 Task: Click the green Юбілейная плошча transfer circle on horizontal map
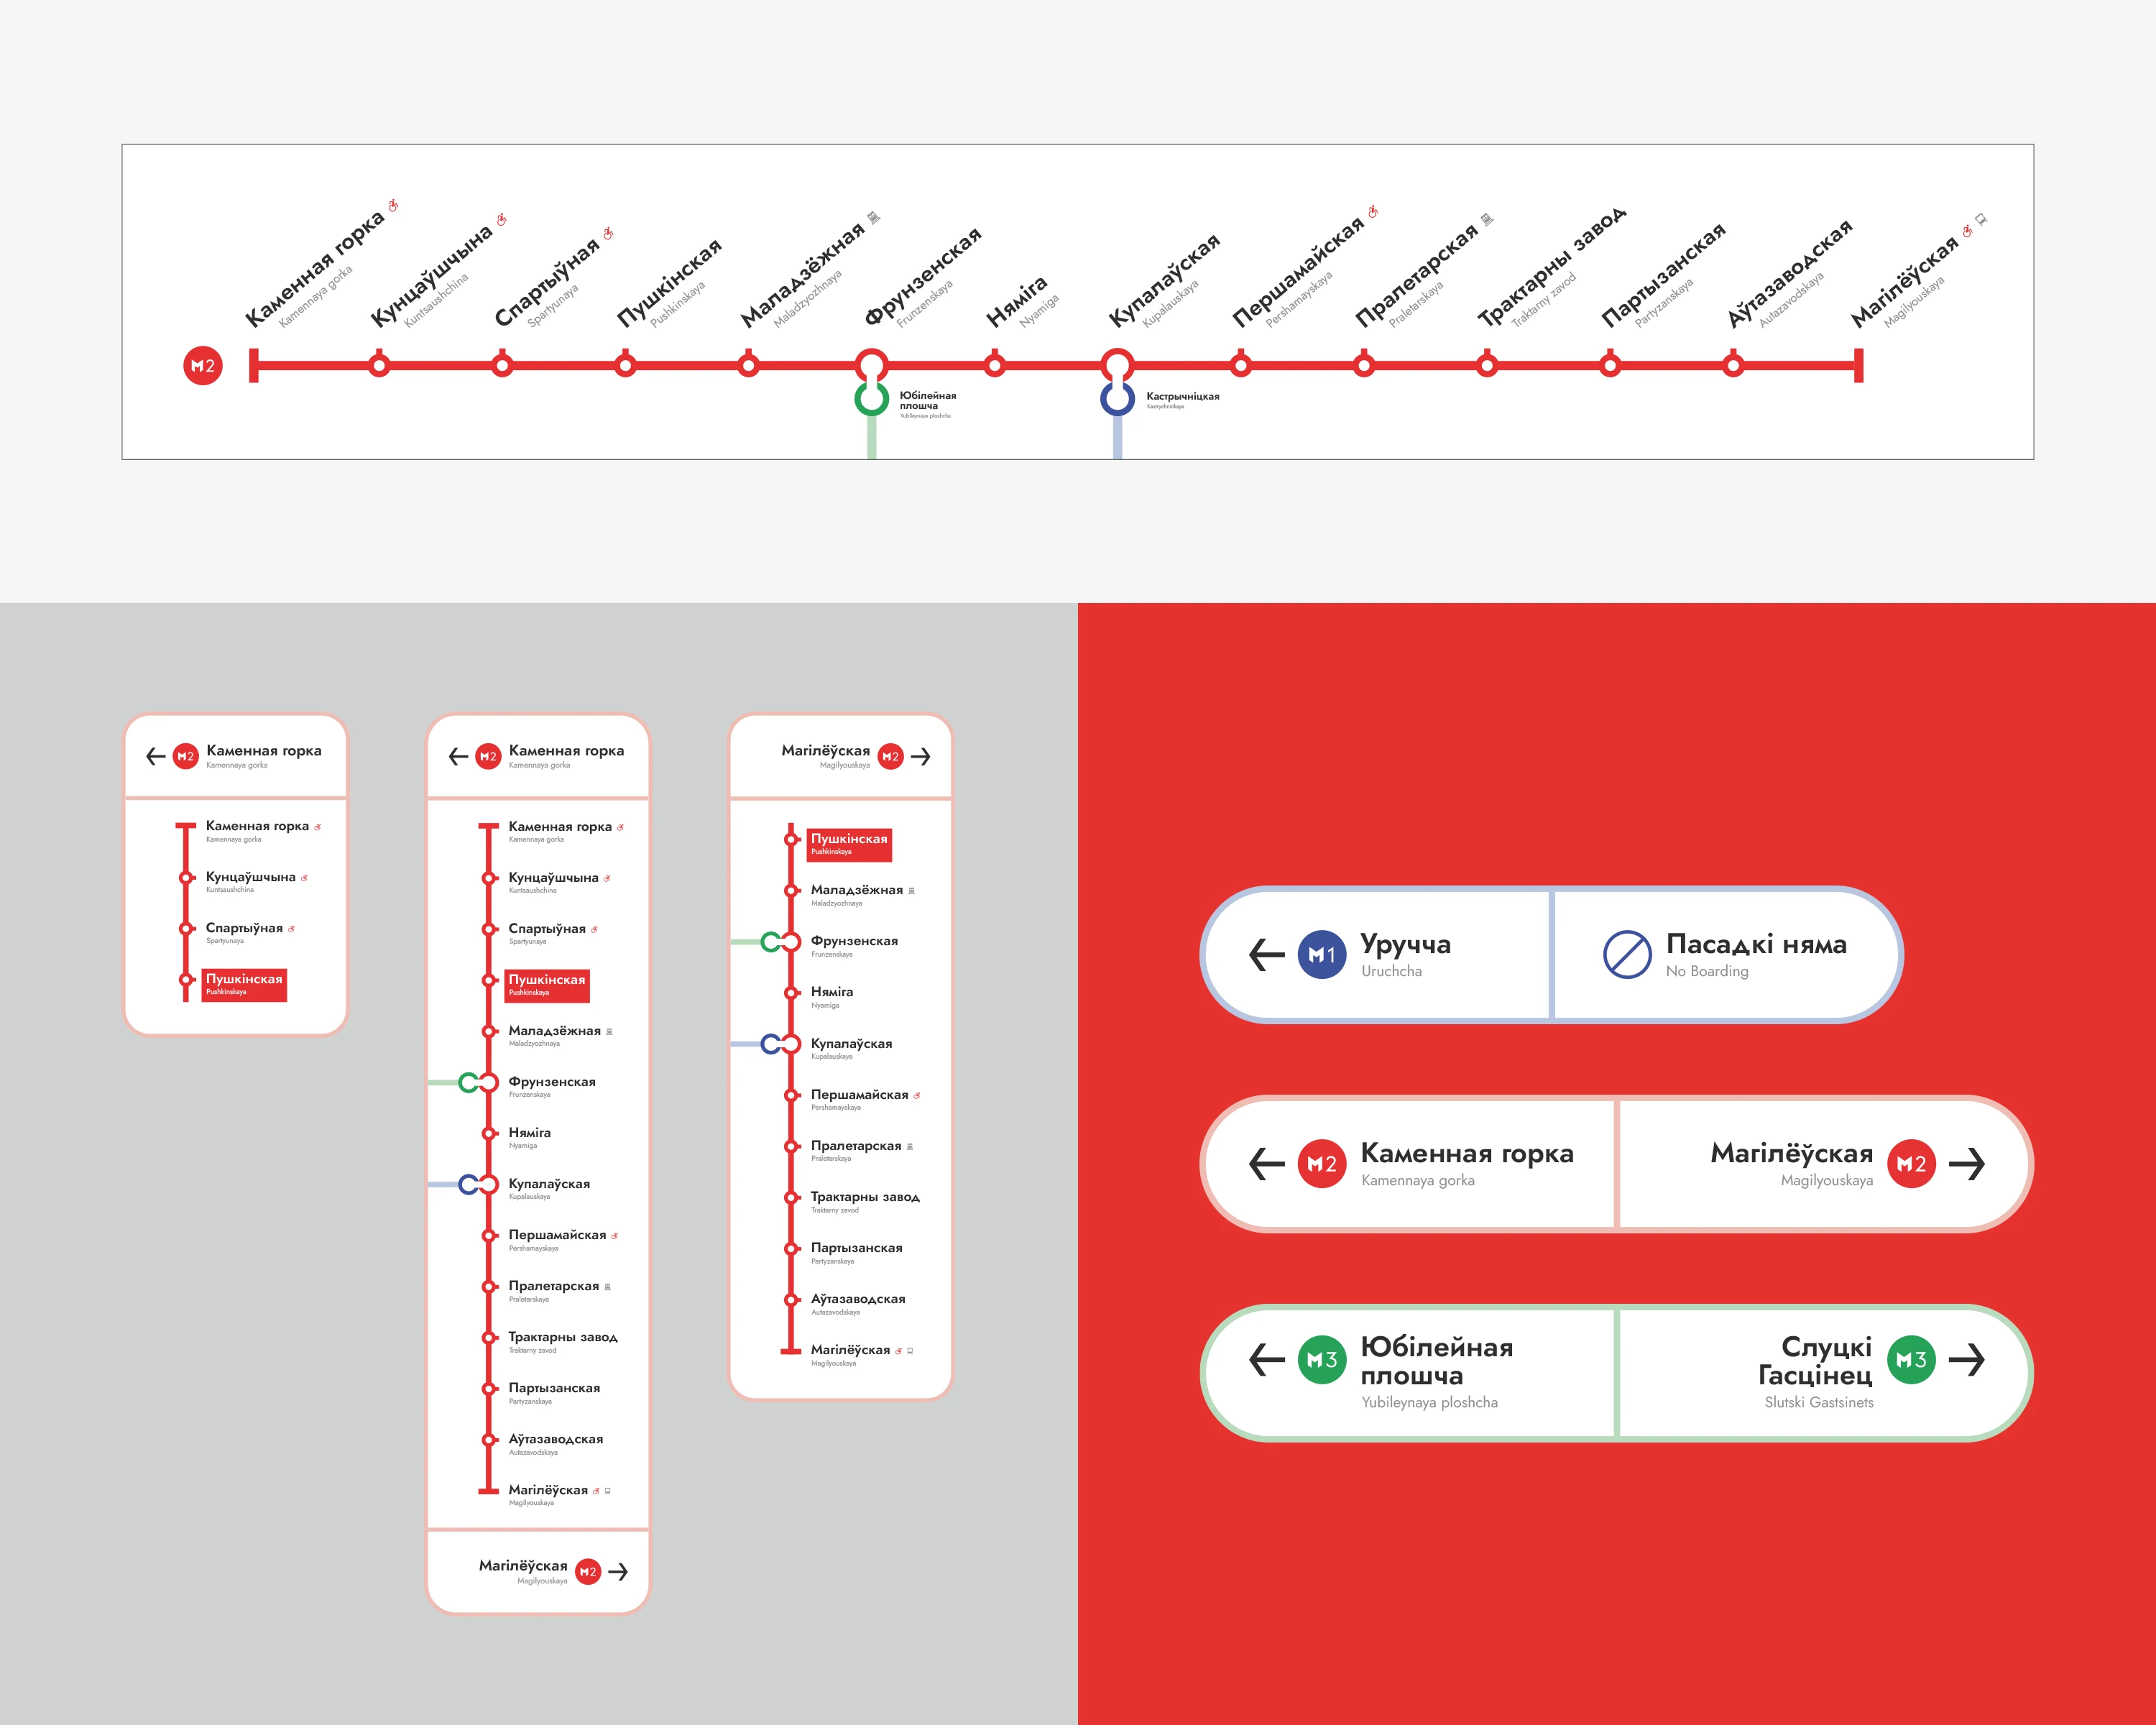(x=871, y=399)
